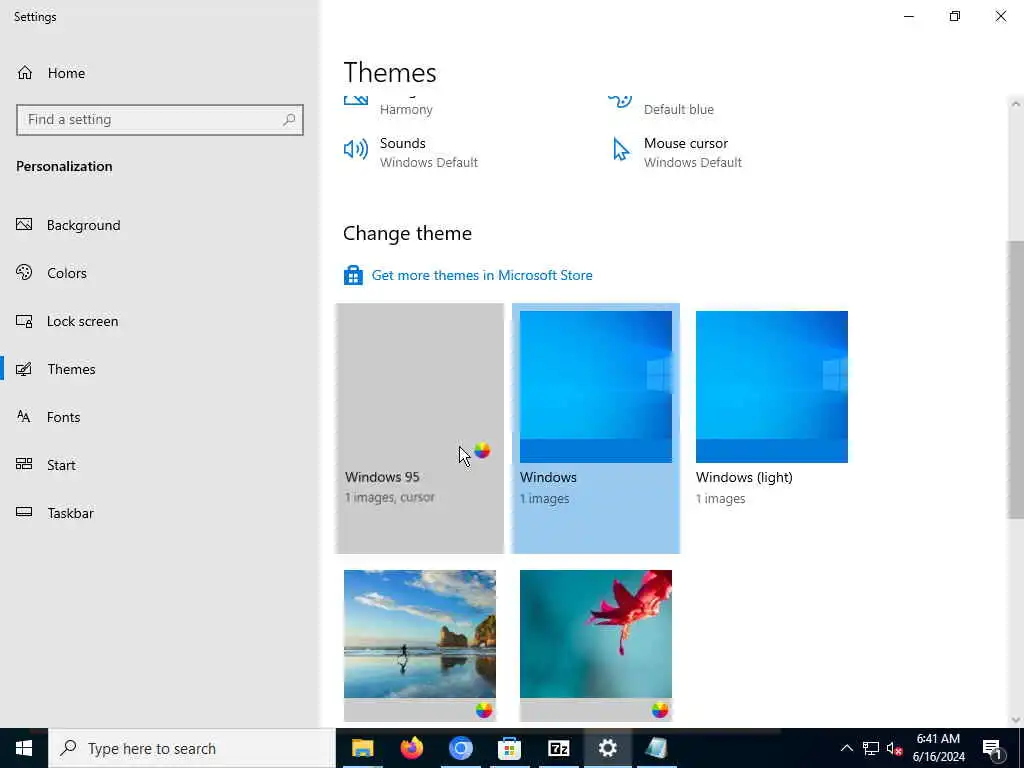Screen dimensions: 1024x768
Task: Click the muted volume icon in tray
Action: (x=894, y=748)
